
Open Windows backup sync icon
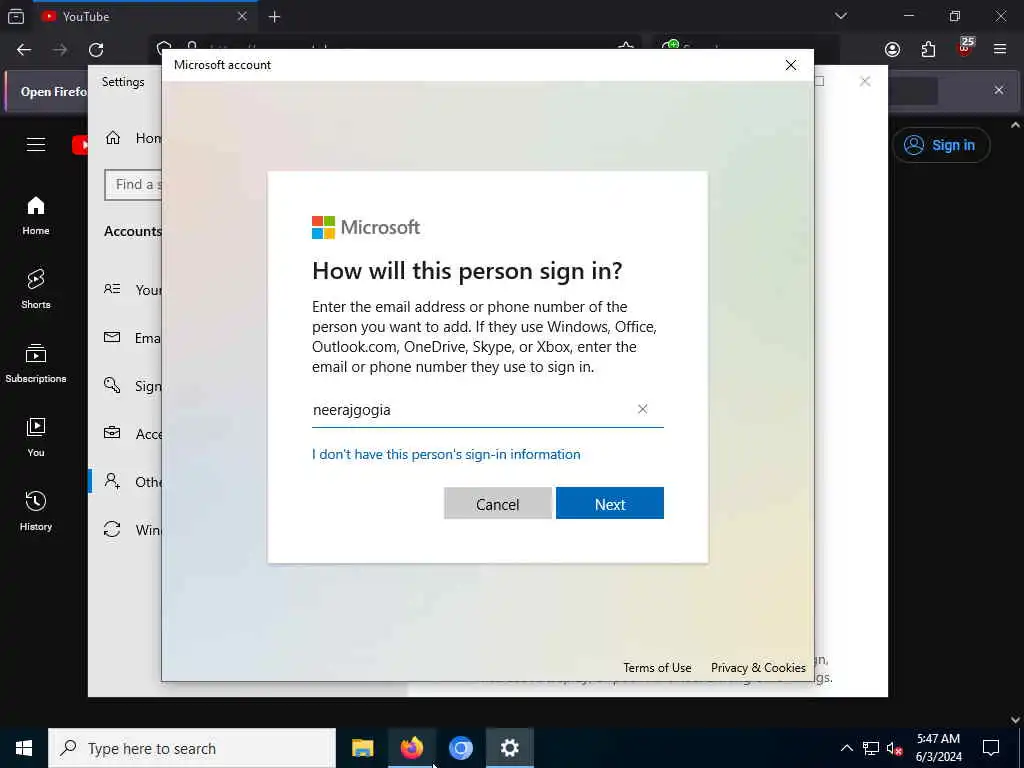pyautogui.click(x=112, y=529)
